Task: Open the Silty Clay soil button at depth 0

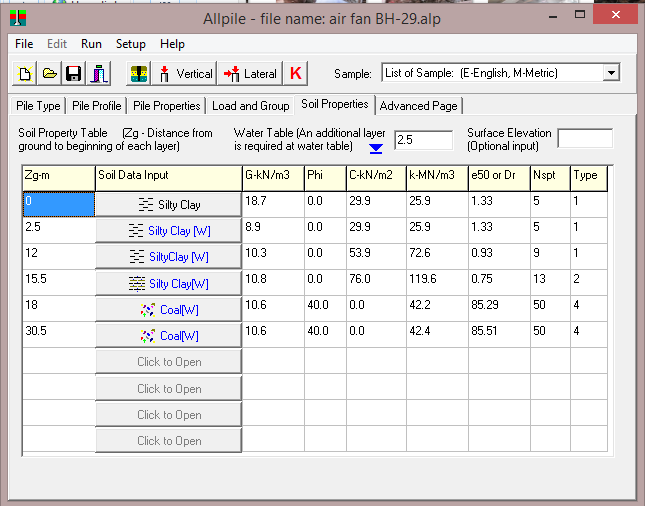Action: 169,204
